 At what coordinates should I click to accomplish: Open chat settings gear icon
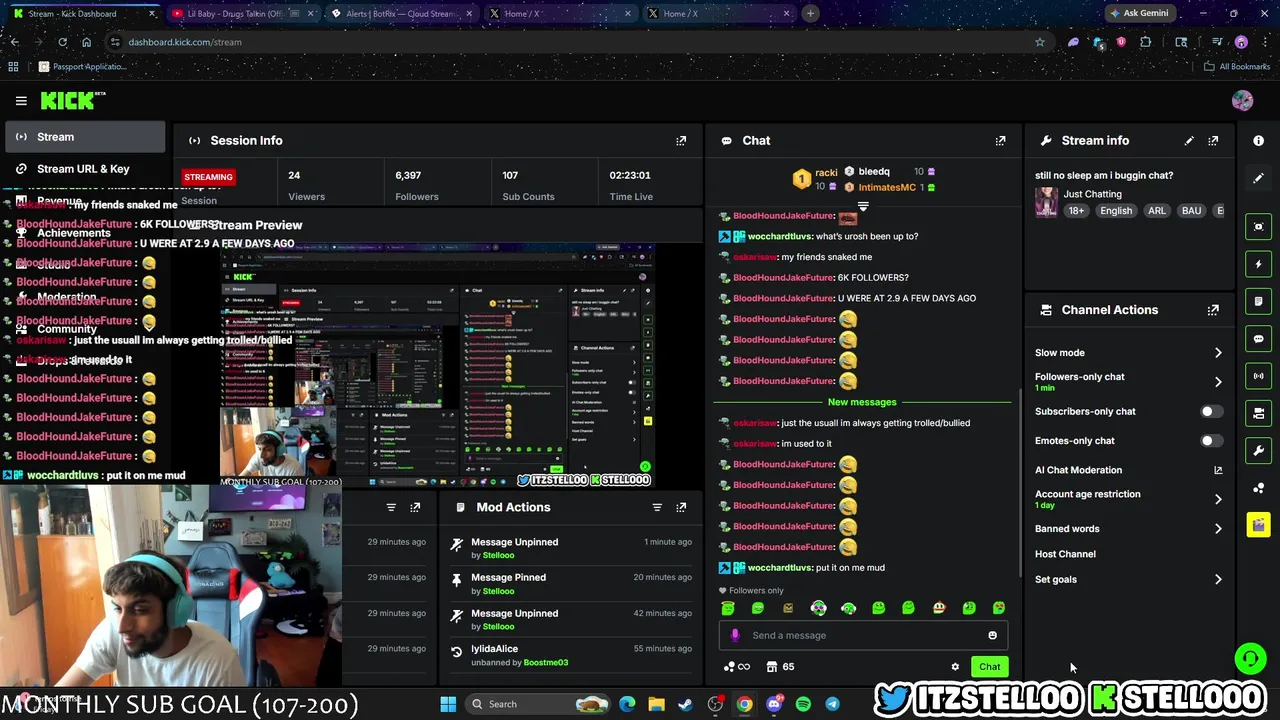[x=955, y=667]
